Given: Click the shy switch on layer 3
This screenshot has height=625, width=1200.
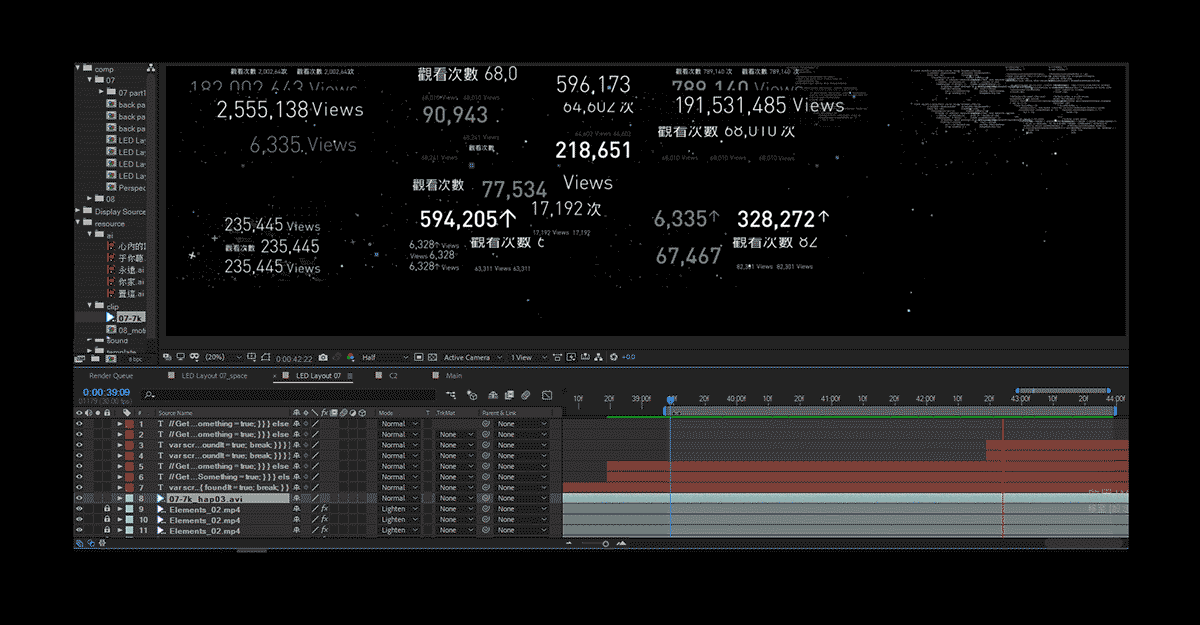Looking at the screenshot, I should pos(296,445).
